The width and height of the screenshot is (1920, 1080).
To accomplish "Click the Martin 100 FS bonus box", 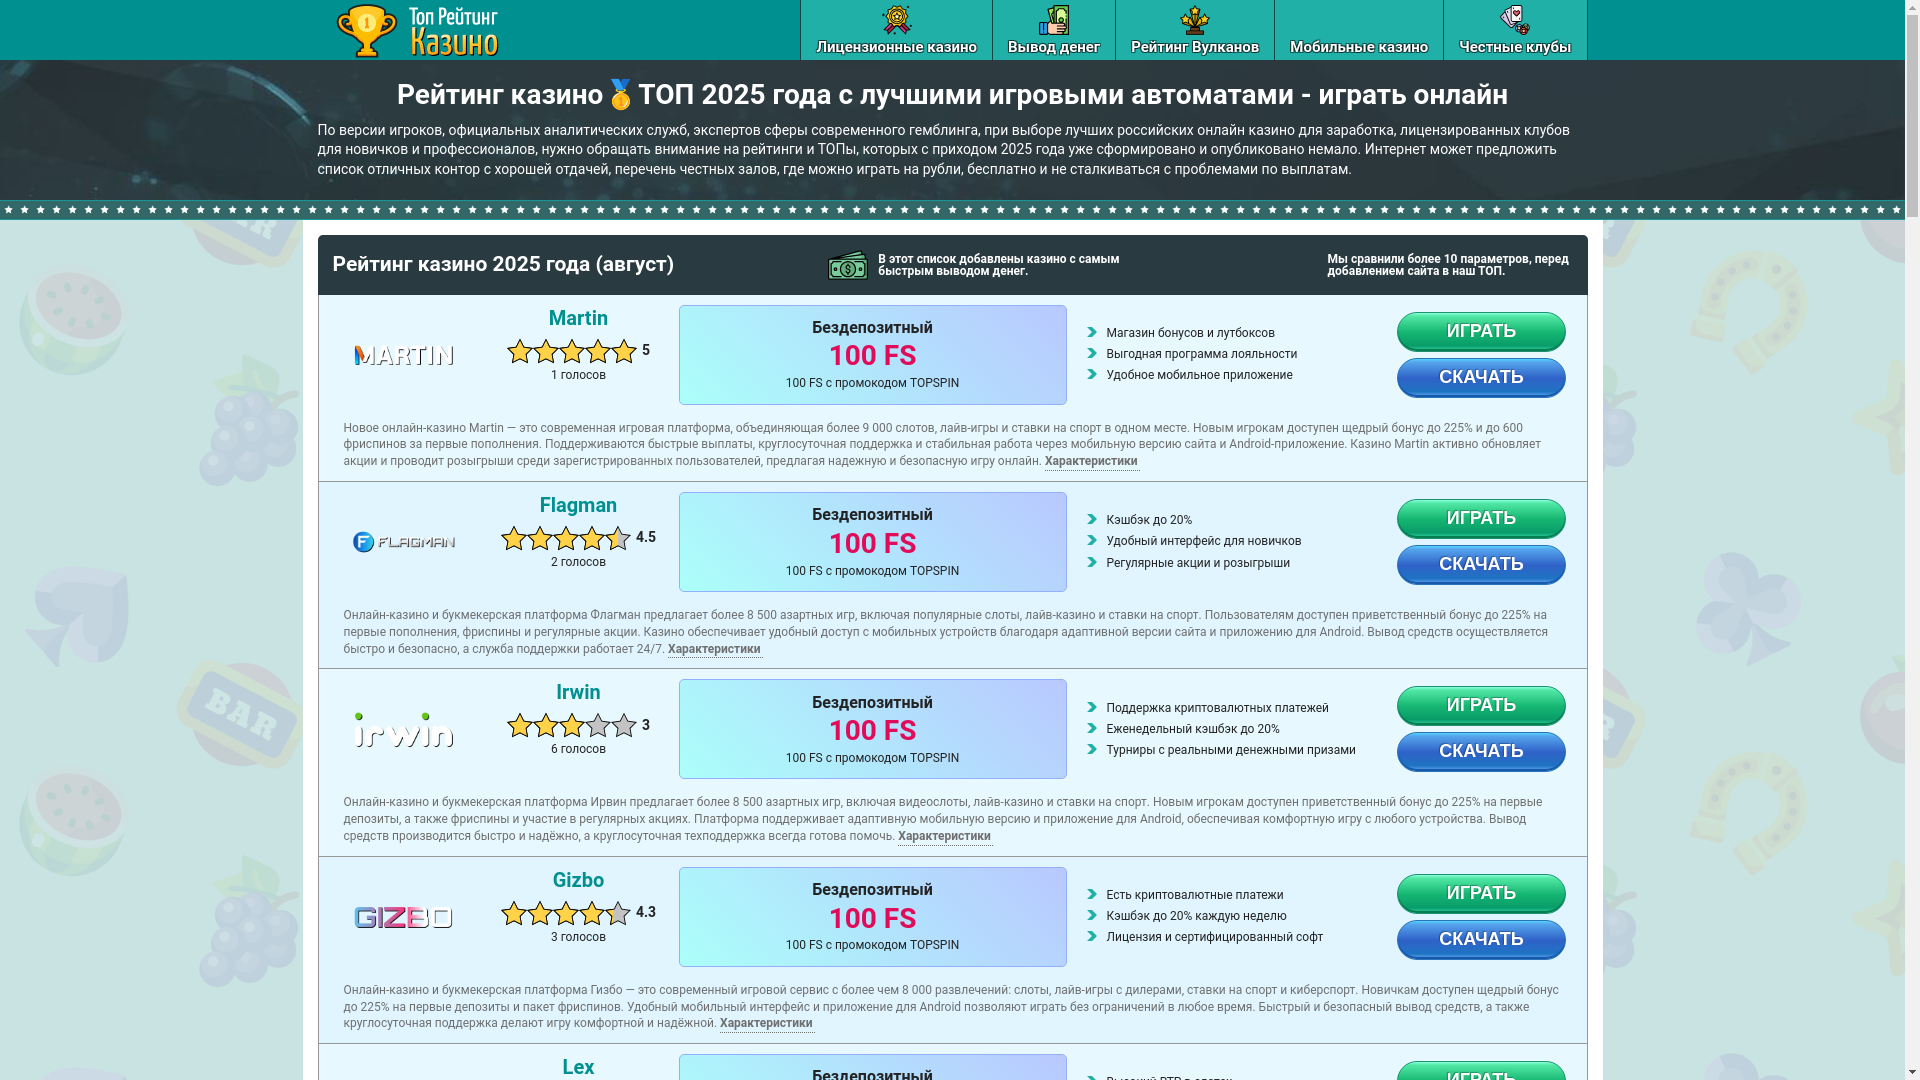I will [872, 355].
